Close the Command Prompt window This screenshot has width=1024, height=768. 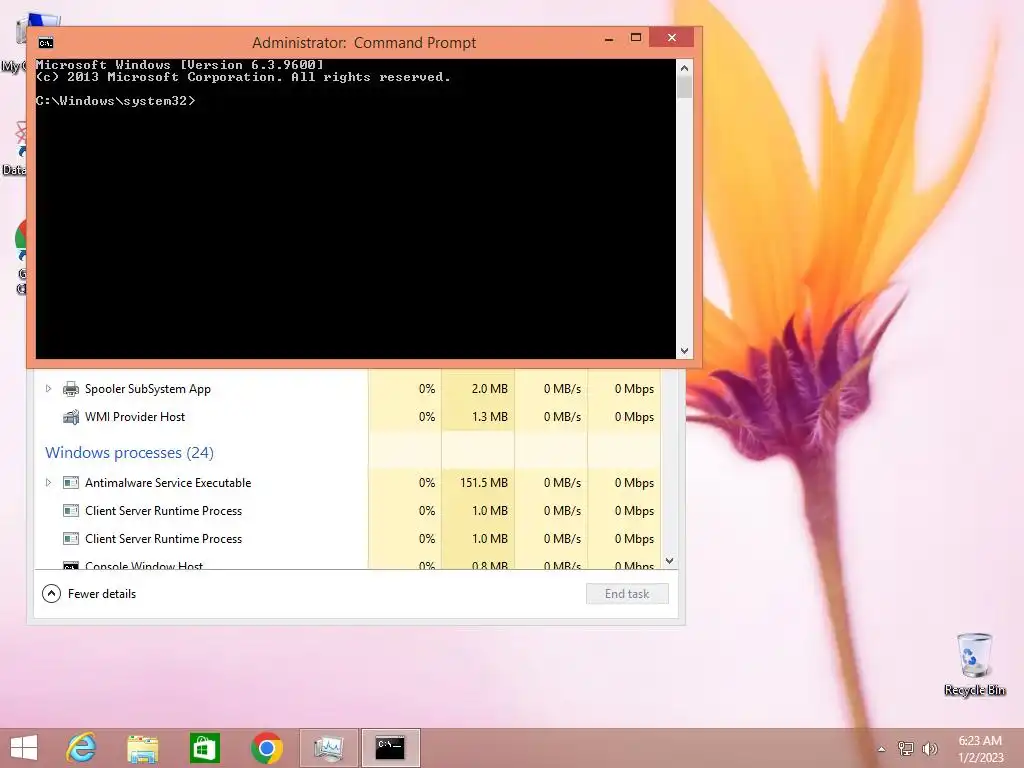(x=672, y=38)
